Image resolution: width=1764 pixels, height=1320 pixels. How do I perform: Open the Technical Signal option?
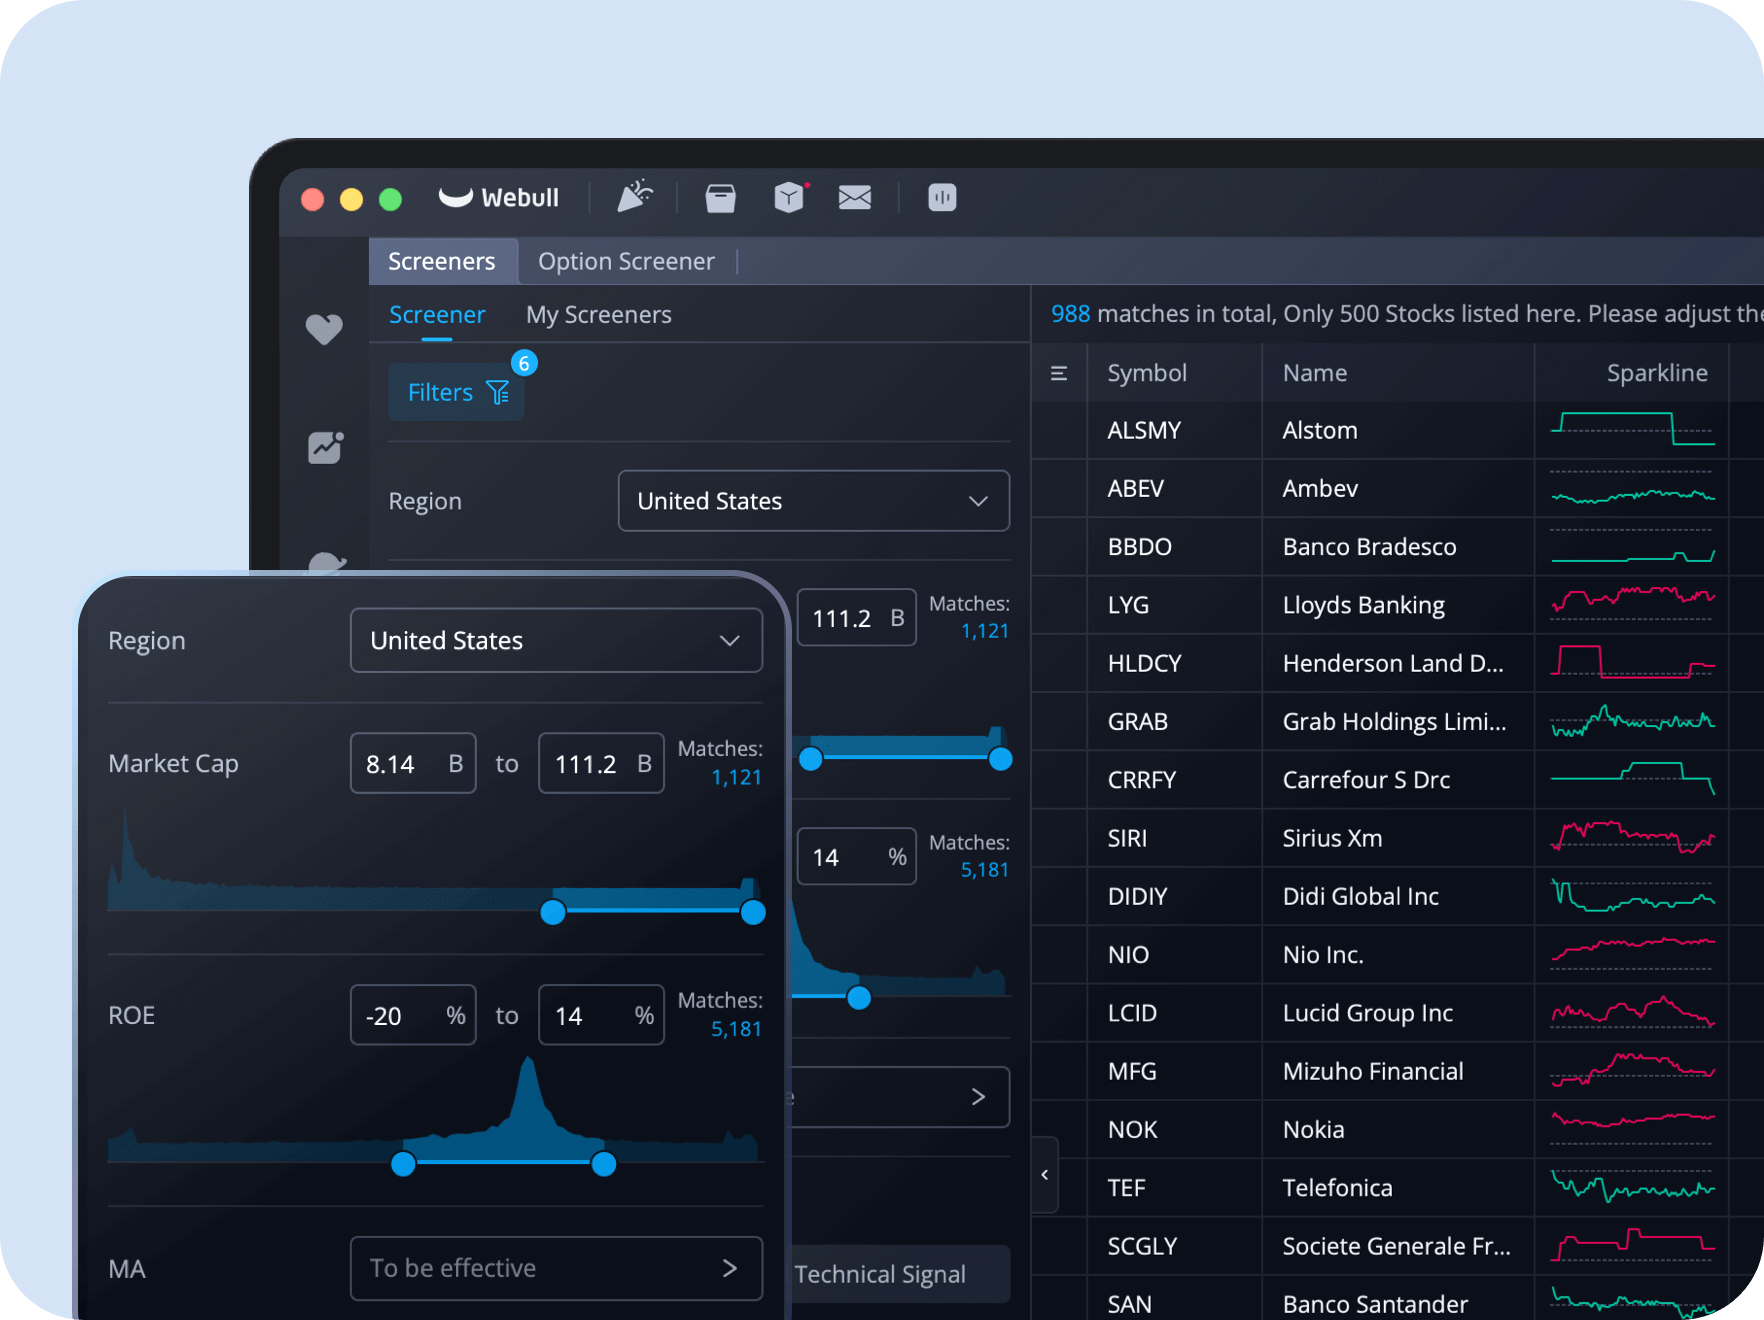point(880,1274)
